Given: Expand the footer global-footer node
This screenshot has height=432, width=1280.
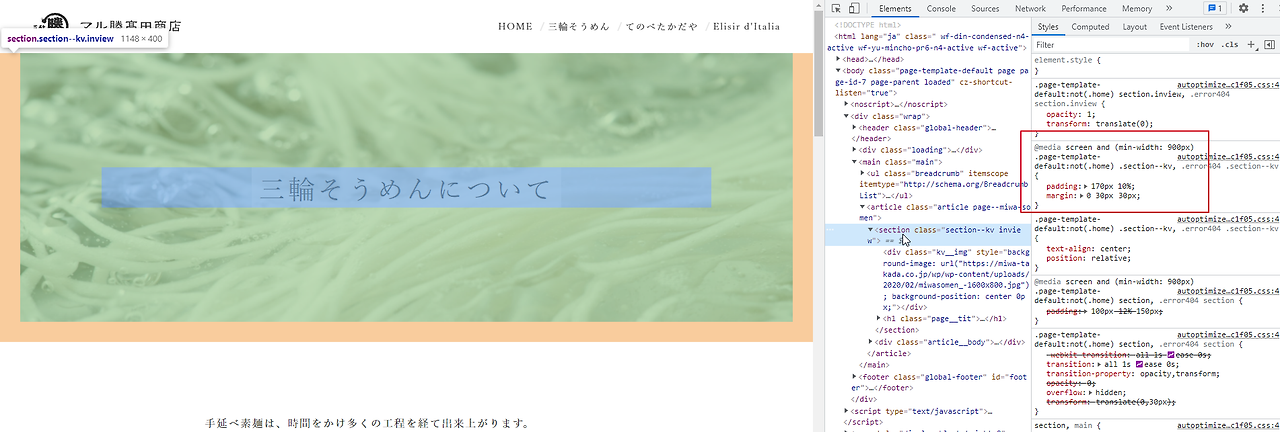Looking at the screenshot, I should point(856,377).
